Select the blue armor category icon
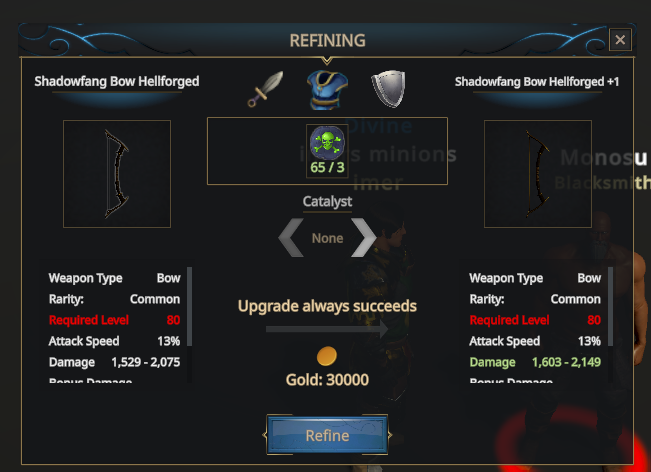This screenshot has width=651, height=472. pos(327,90)
